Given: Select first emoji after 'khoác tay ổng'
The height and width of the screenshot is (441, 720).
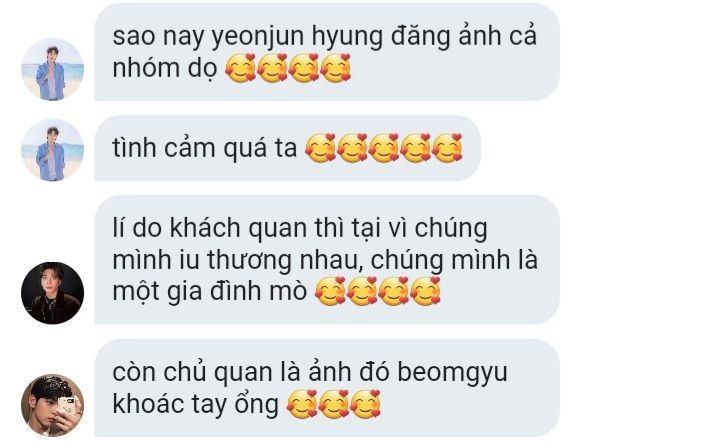Looking at the screenshot, I should [302, 404].
